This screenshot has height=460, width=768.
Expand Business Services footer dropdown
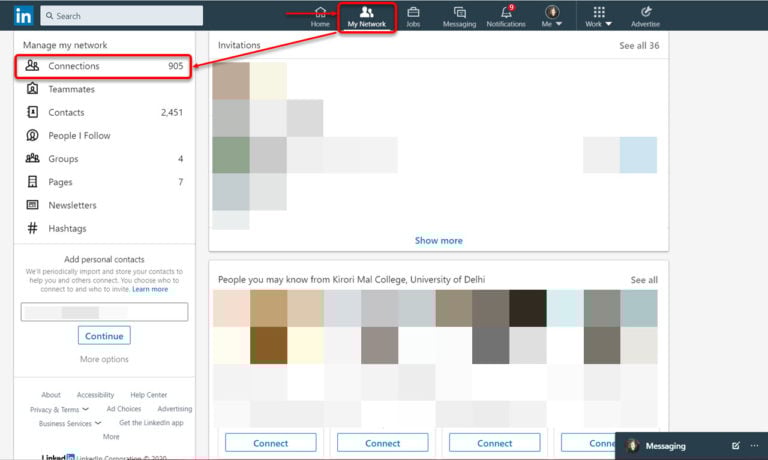(x=98, y=423)
